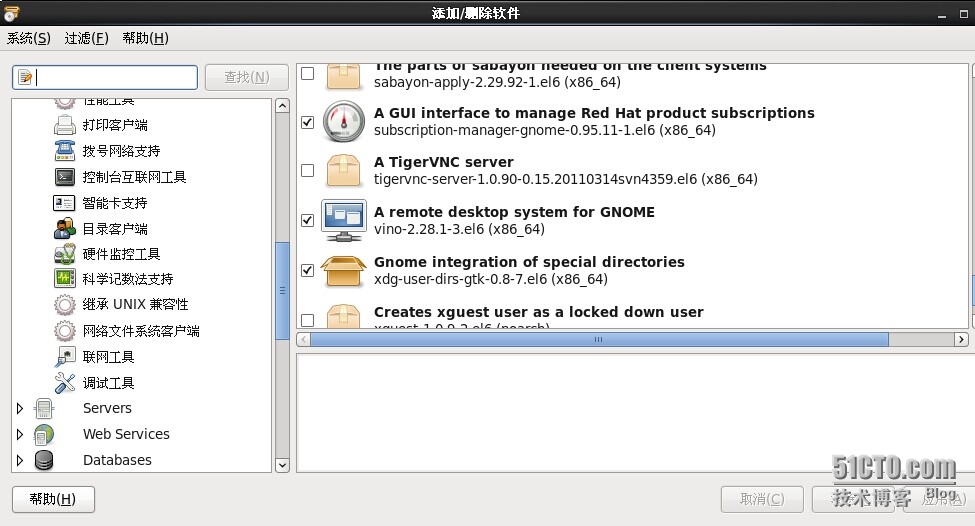
Task: Click the sabayon-apply package box icon
Action: coord(343,77)
